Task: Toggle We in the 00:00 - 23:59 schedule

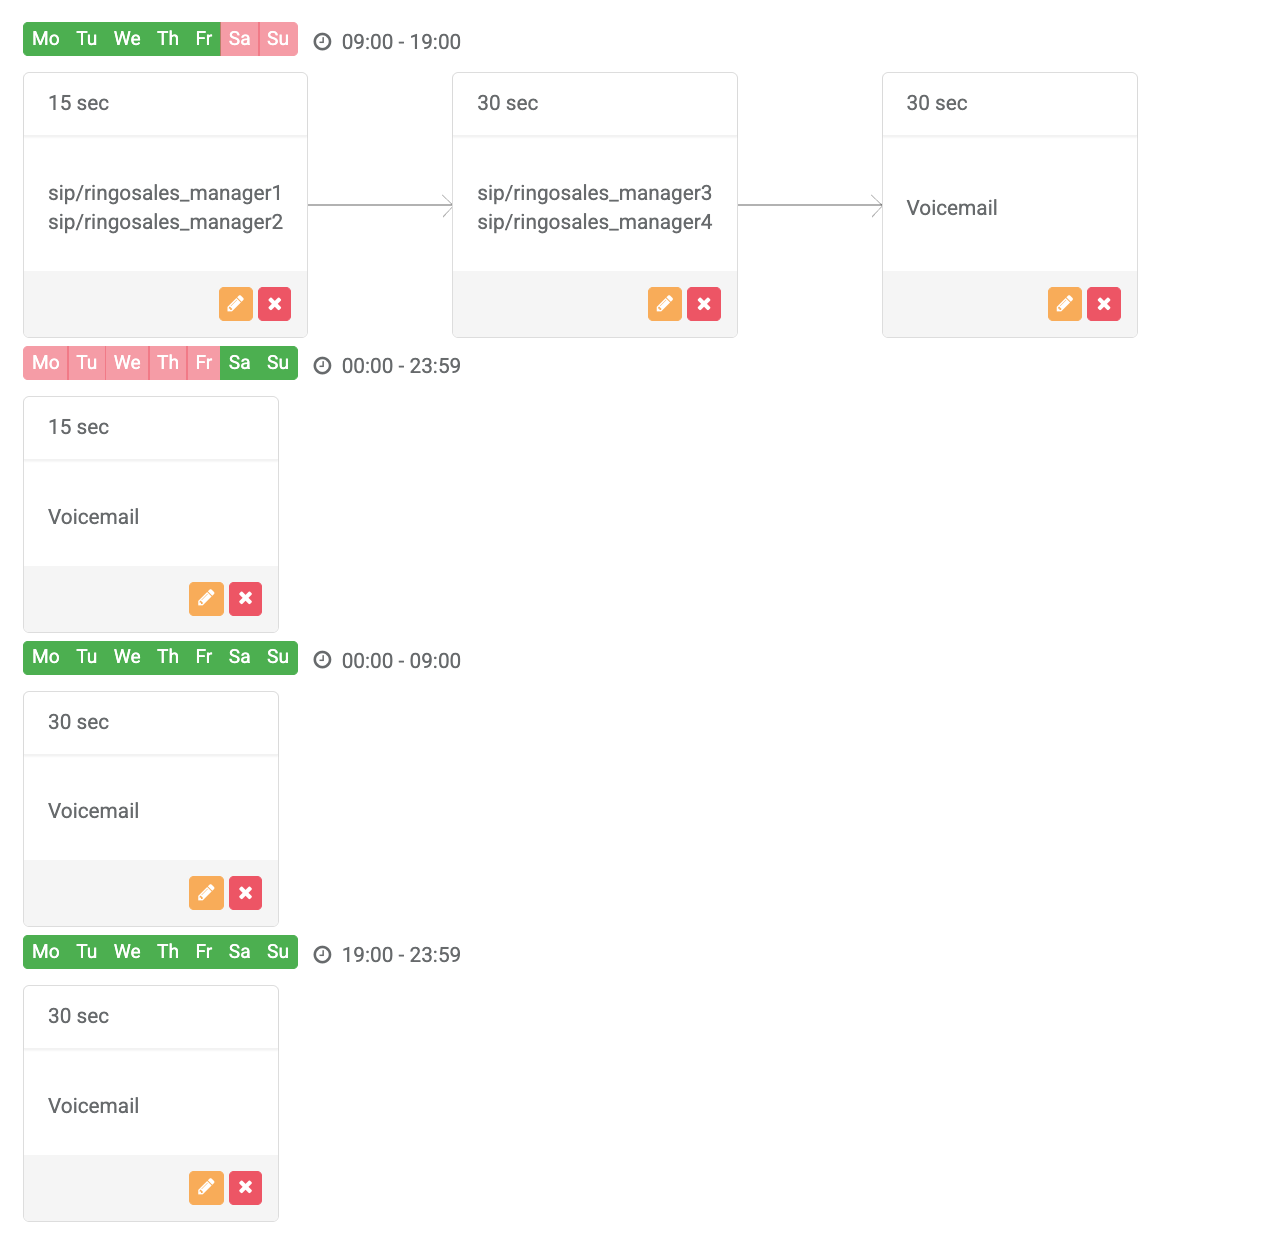Action: (x=127, y=363)
